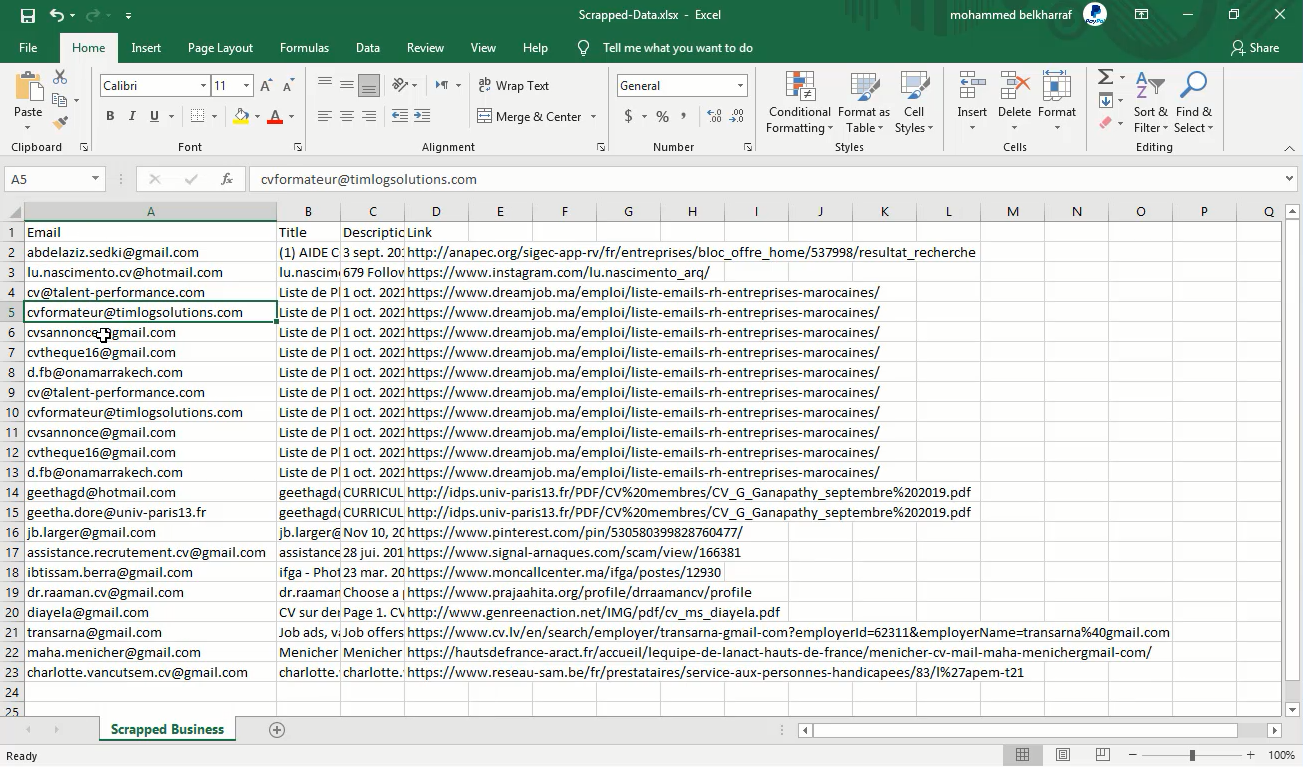1303x767 pixels.
Task: Click the zoom slider handle
Action: 1192,755
